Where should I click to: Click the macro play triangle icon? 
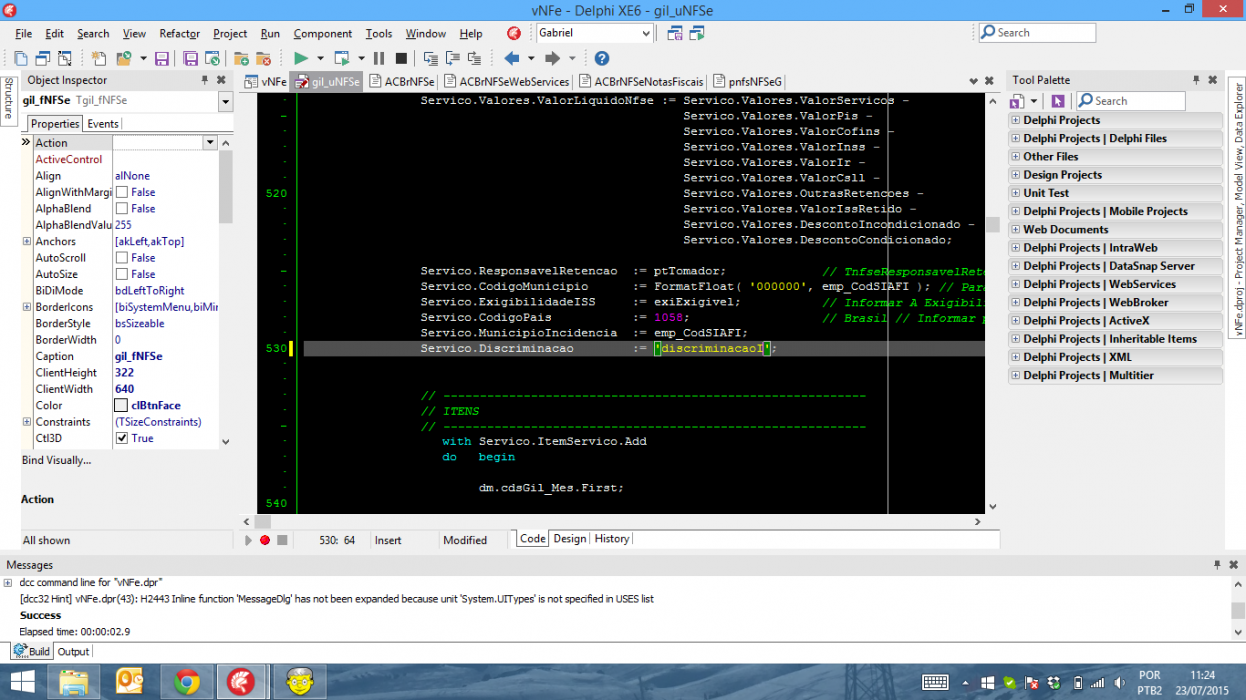(248, 540)
